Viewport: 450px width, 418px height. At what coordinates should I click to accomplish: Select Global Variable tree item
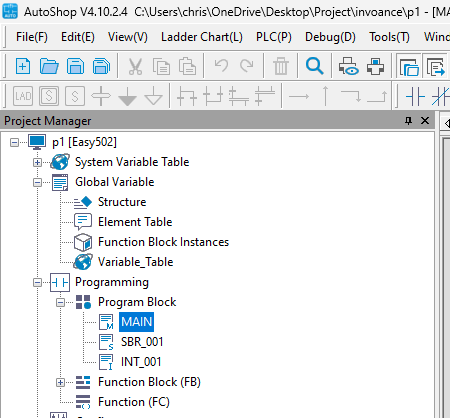click(114, 182)
